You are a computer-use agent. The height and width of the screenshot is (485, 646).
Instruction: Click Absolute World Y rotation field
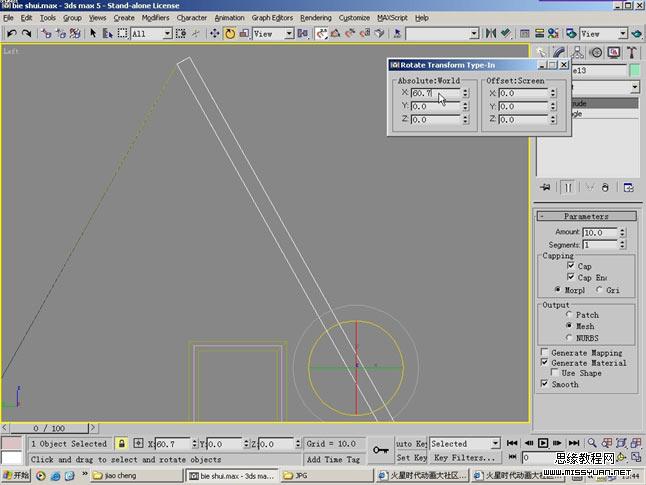[435, 106]
